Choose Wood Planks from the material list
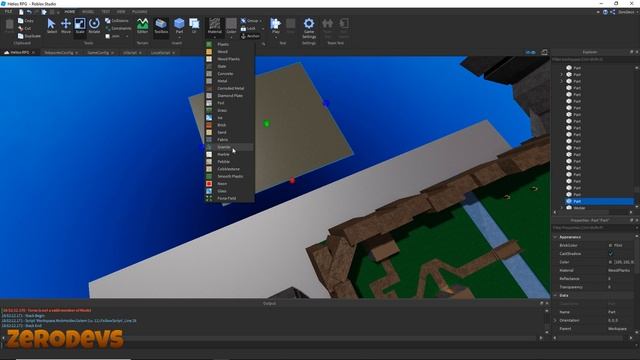 click(229, 59)
